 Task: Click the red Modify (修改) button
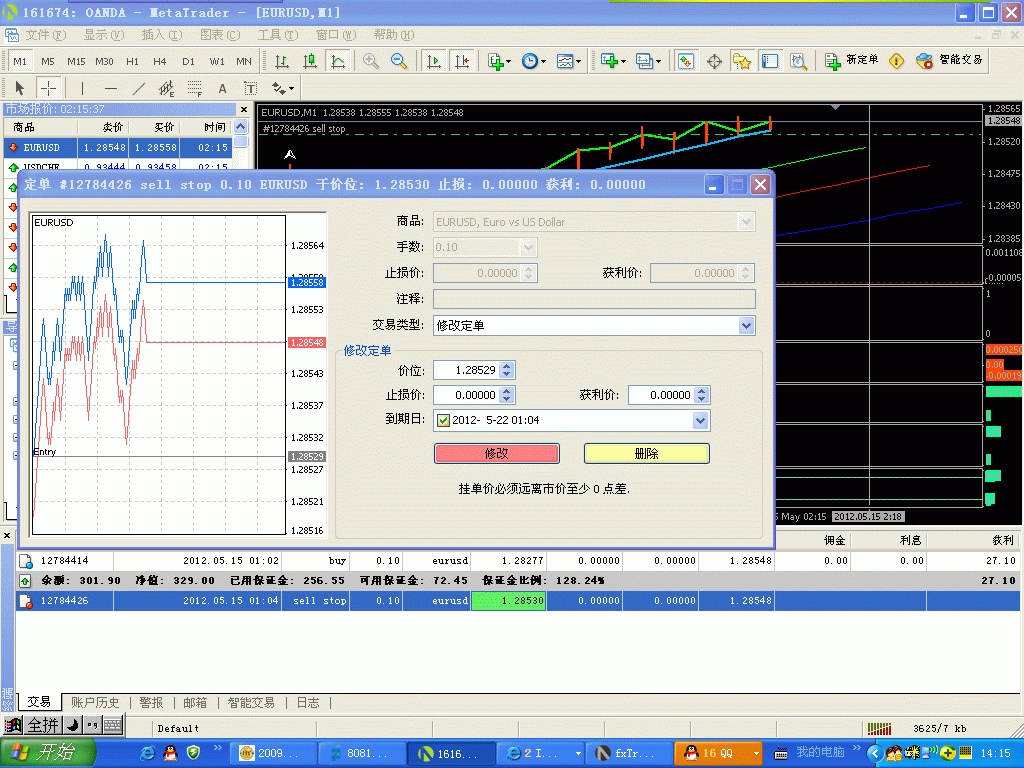tap(497, 453)
